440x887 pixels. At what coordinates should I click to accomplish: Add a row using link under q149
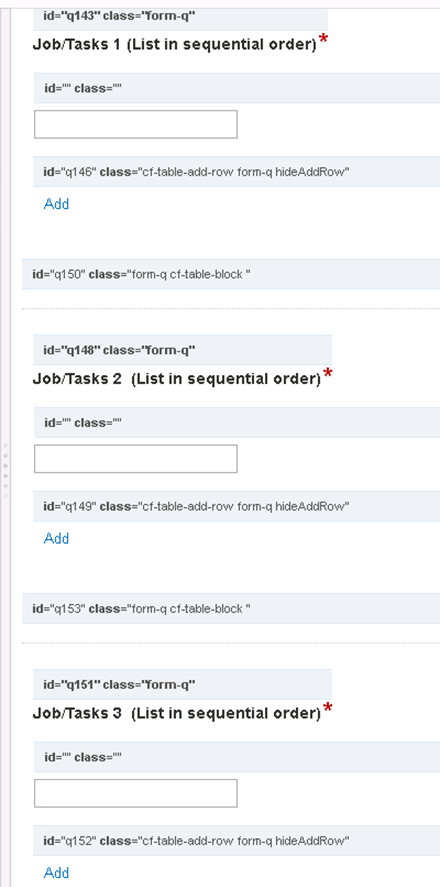tap(57, 538)
